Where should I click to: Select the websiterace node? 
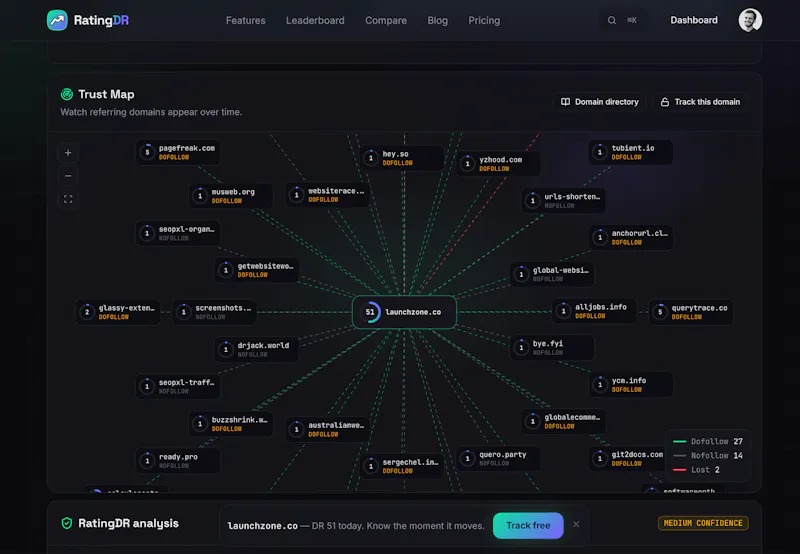pyautogui.click(x=328, y=195)
